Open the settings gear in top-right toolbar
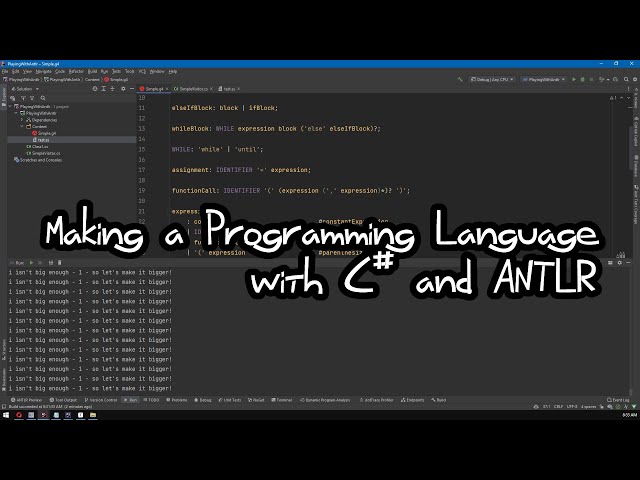This screenshot has width=640, height=480. 635,79
